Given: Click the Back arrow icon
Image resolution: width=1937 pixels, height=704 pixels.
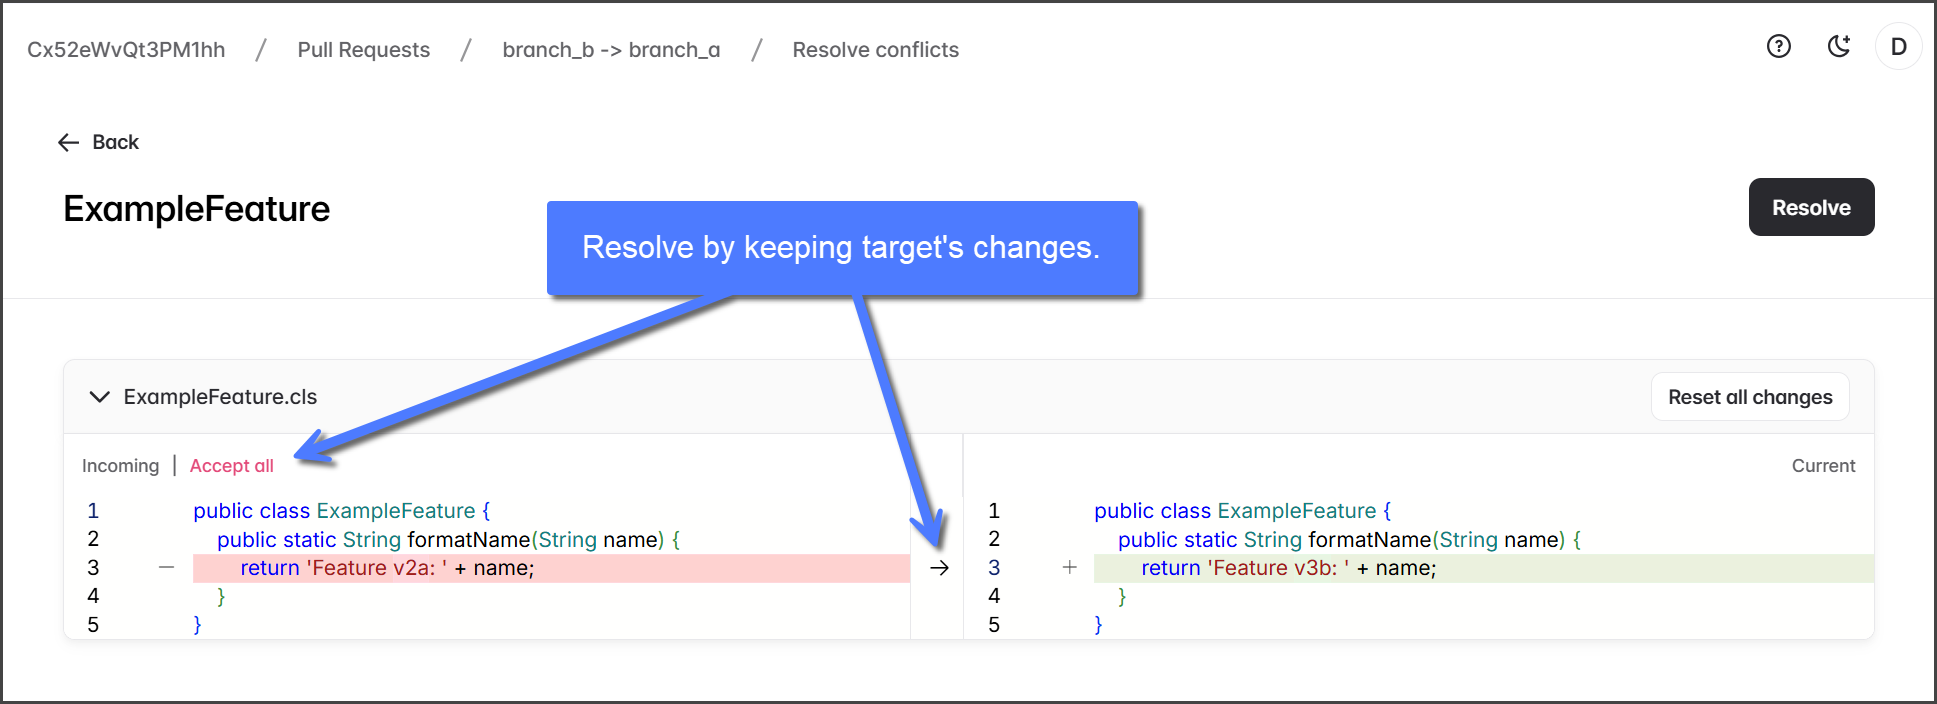Looking at the screenshot, I should coord(68,143).
